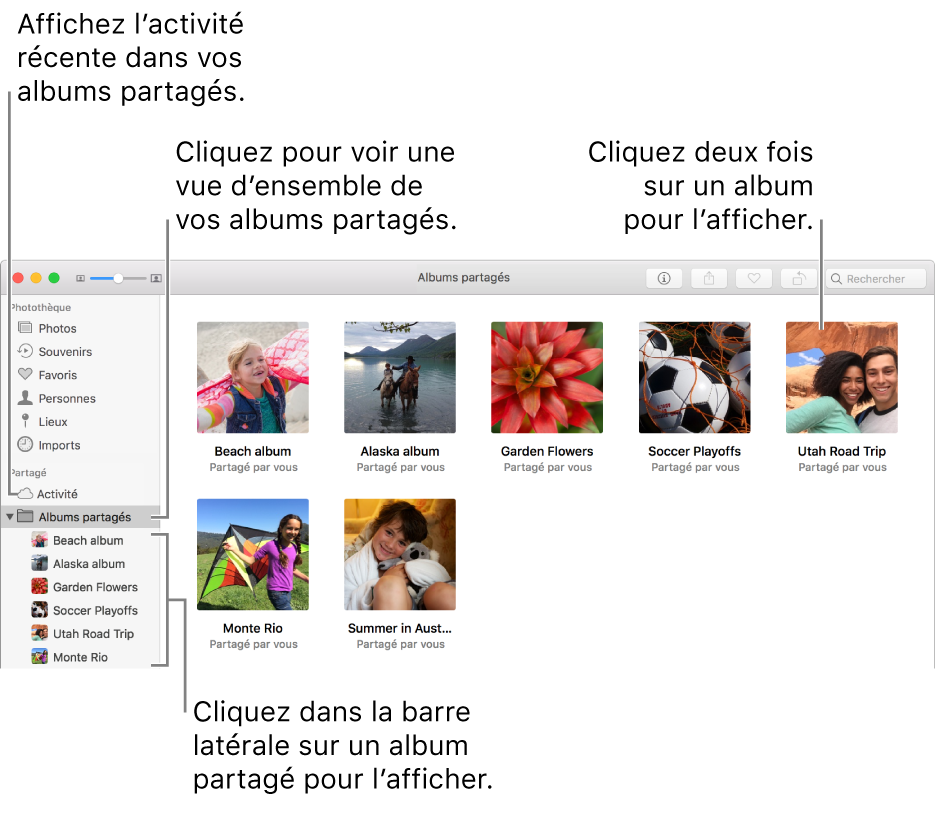Go to Personnes in sidebar
935x817 pixels.
66,399
